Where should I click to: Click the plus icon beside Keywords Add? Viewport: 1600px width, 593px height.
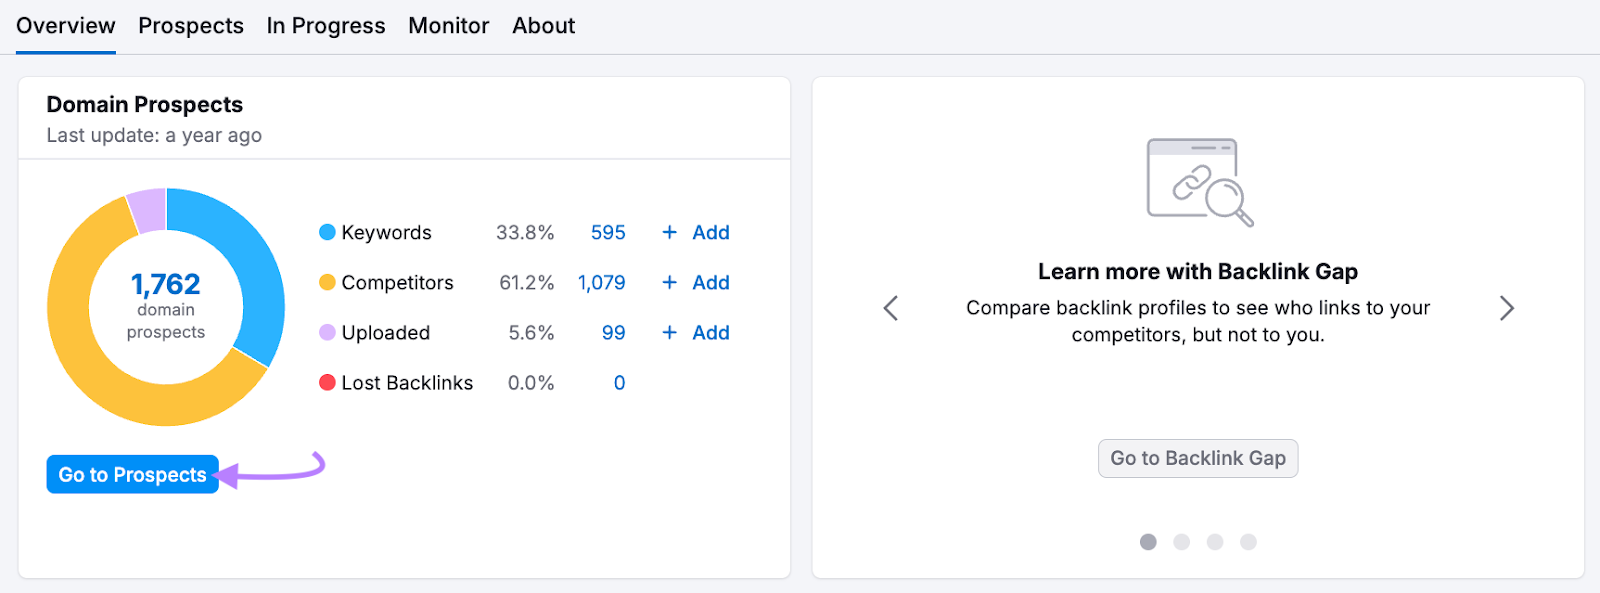pos(669,232)
